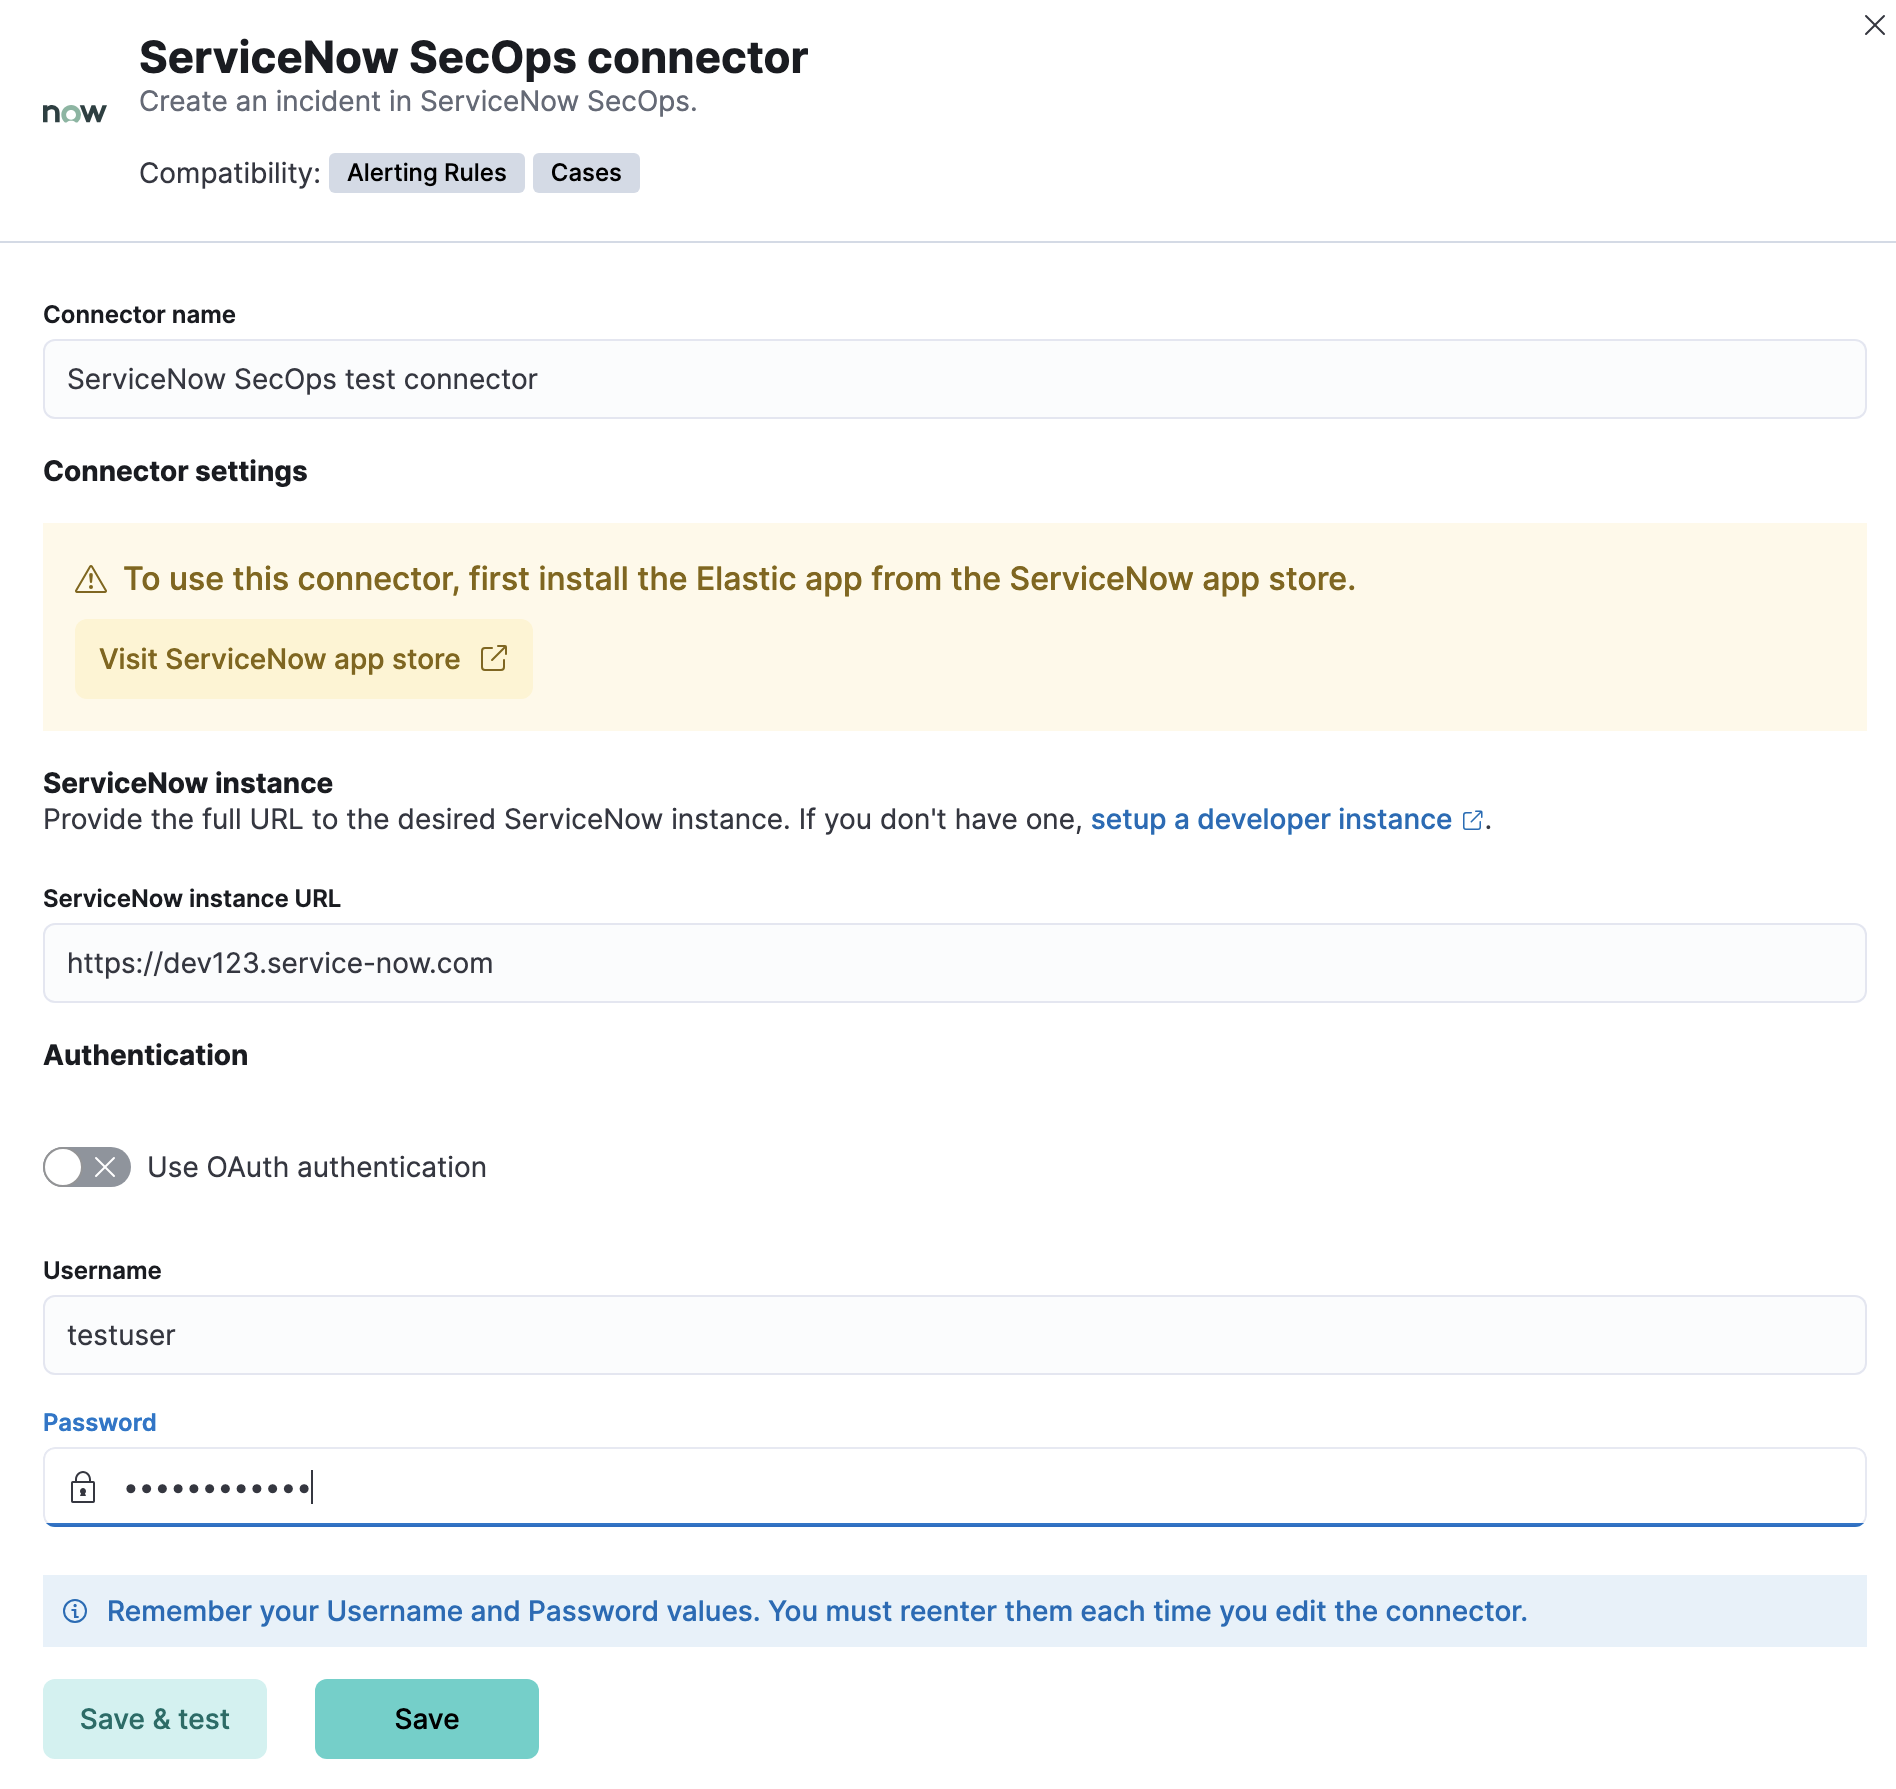This screenshot has width=1896, height=1789.
Task: Click the Save button
Action: pos(426,1718)
